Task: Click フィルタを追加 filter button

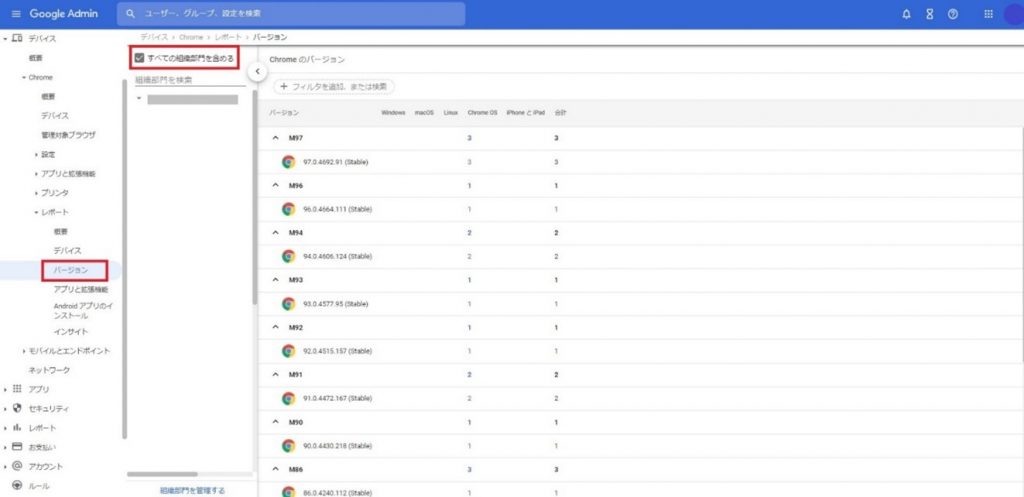Action: coord(334,86)
